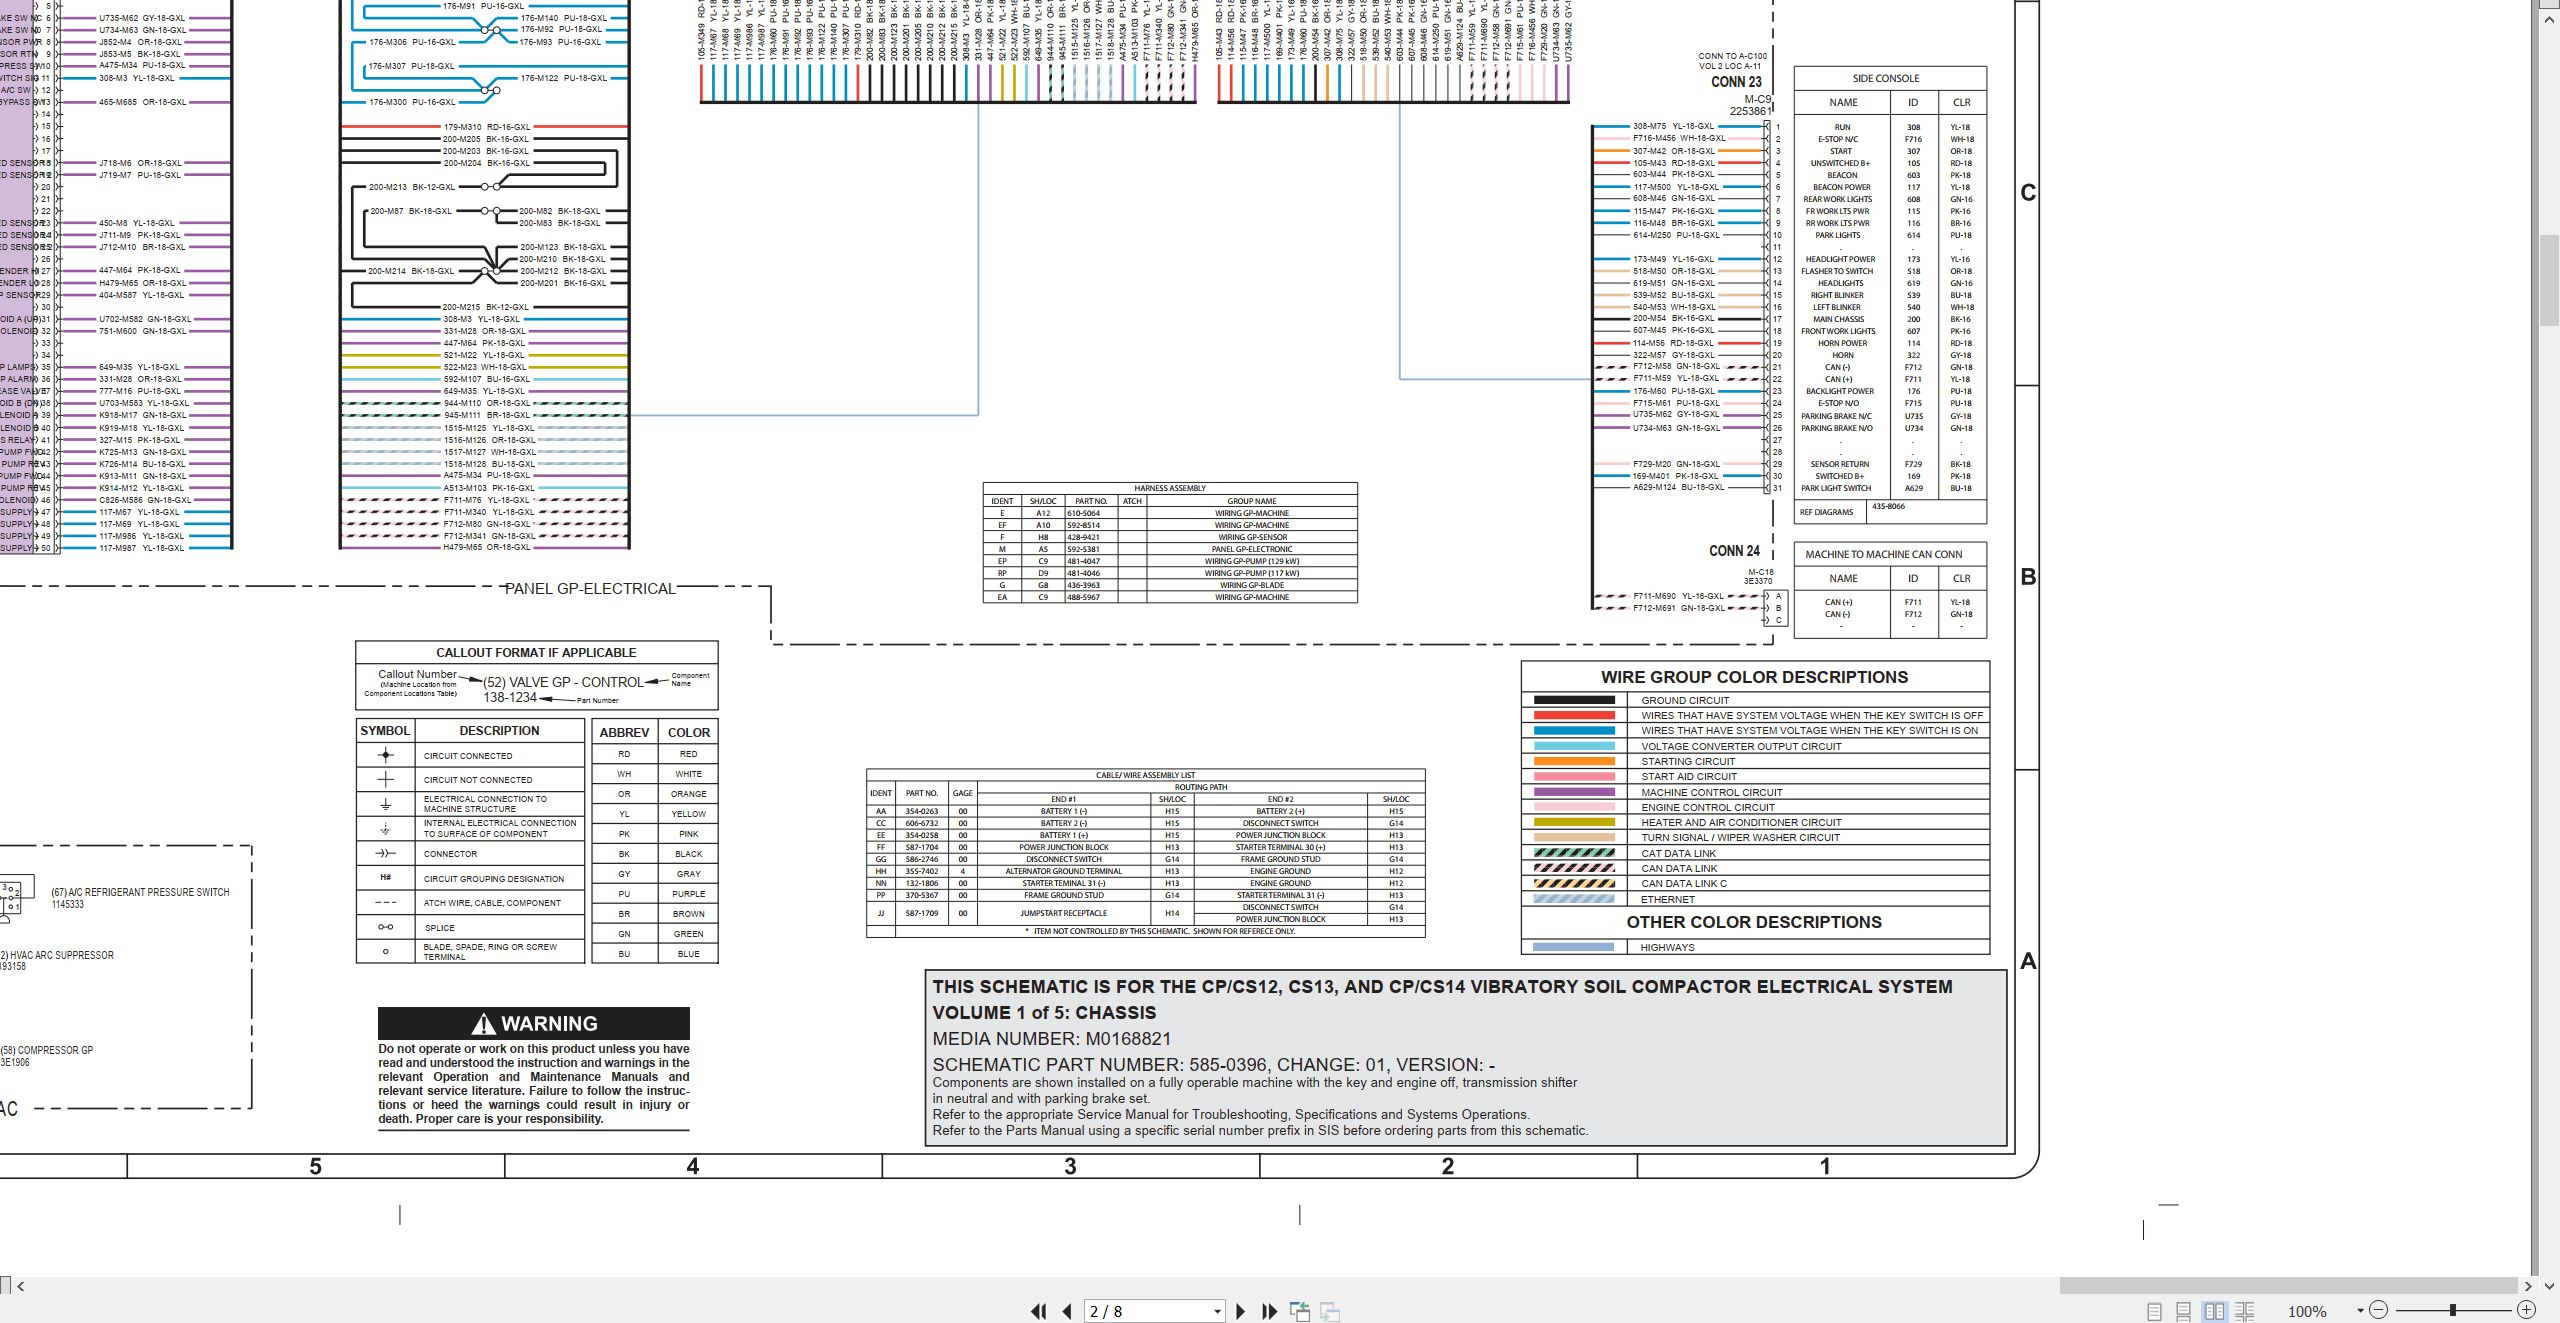The width and height of the screenshot is (2560, 1323).
Task: Switch to single page view
Action: (2154, 1311)
